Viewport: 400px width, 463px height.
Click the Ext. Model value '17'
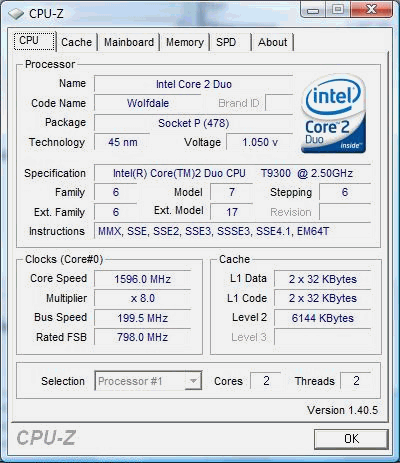click(232, 212)
